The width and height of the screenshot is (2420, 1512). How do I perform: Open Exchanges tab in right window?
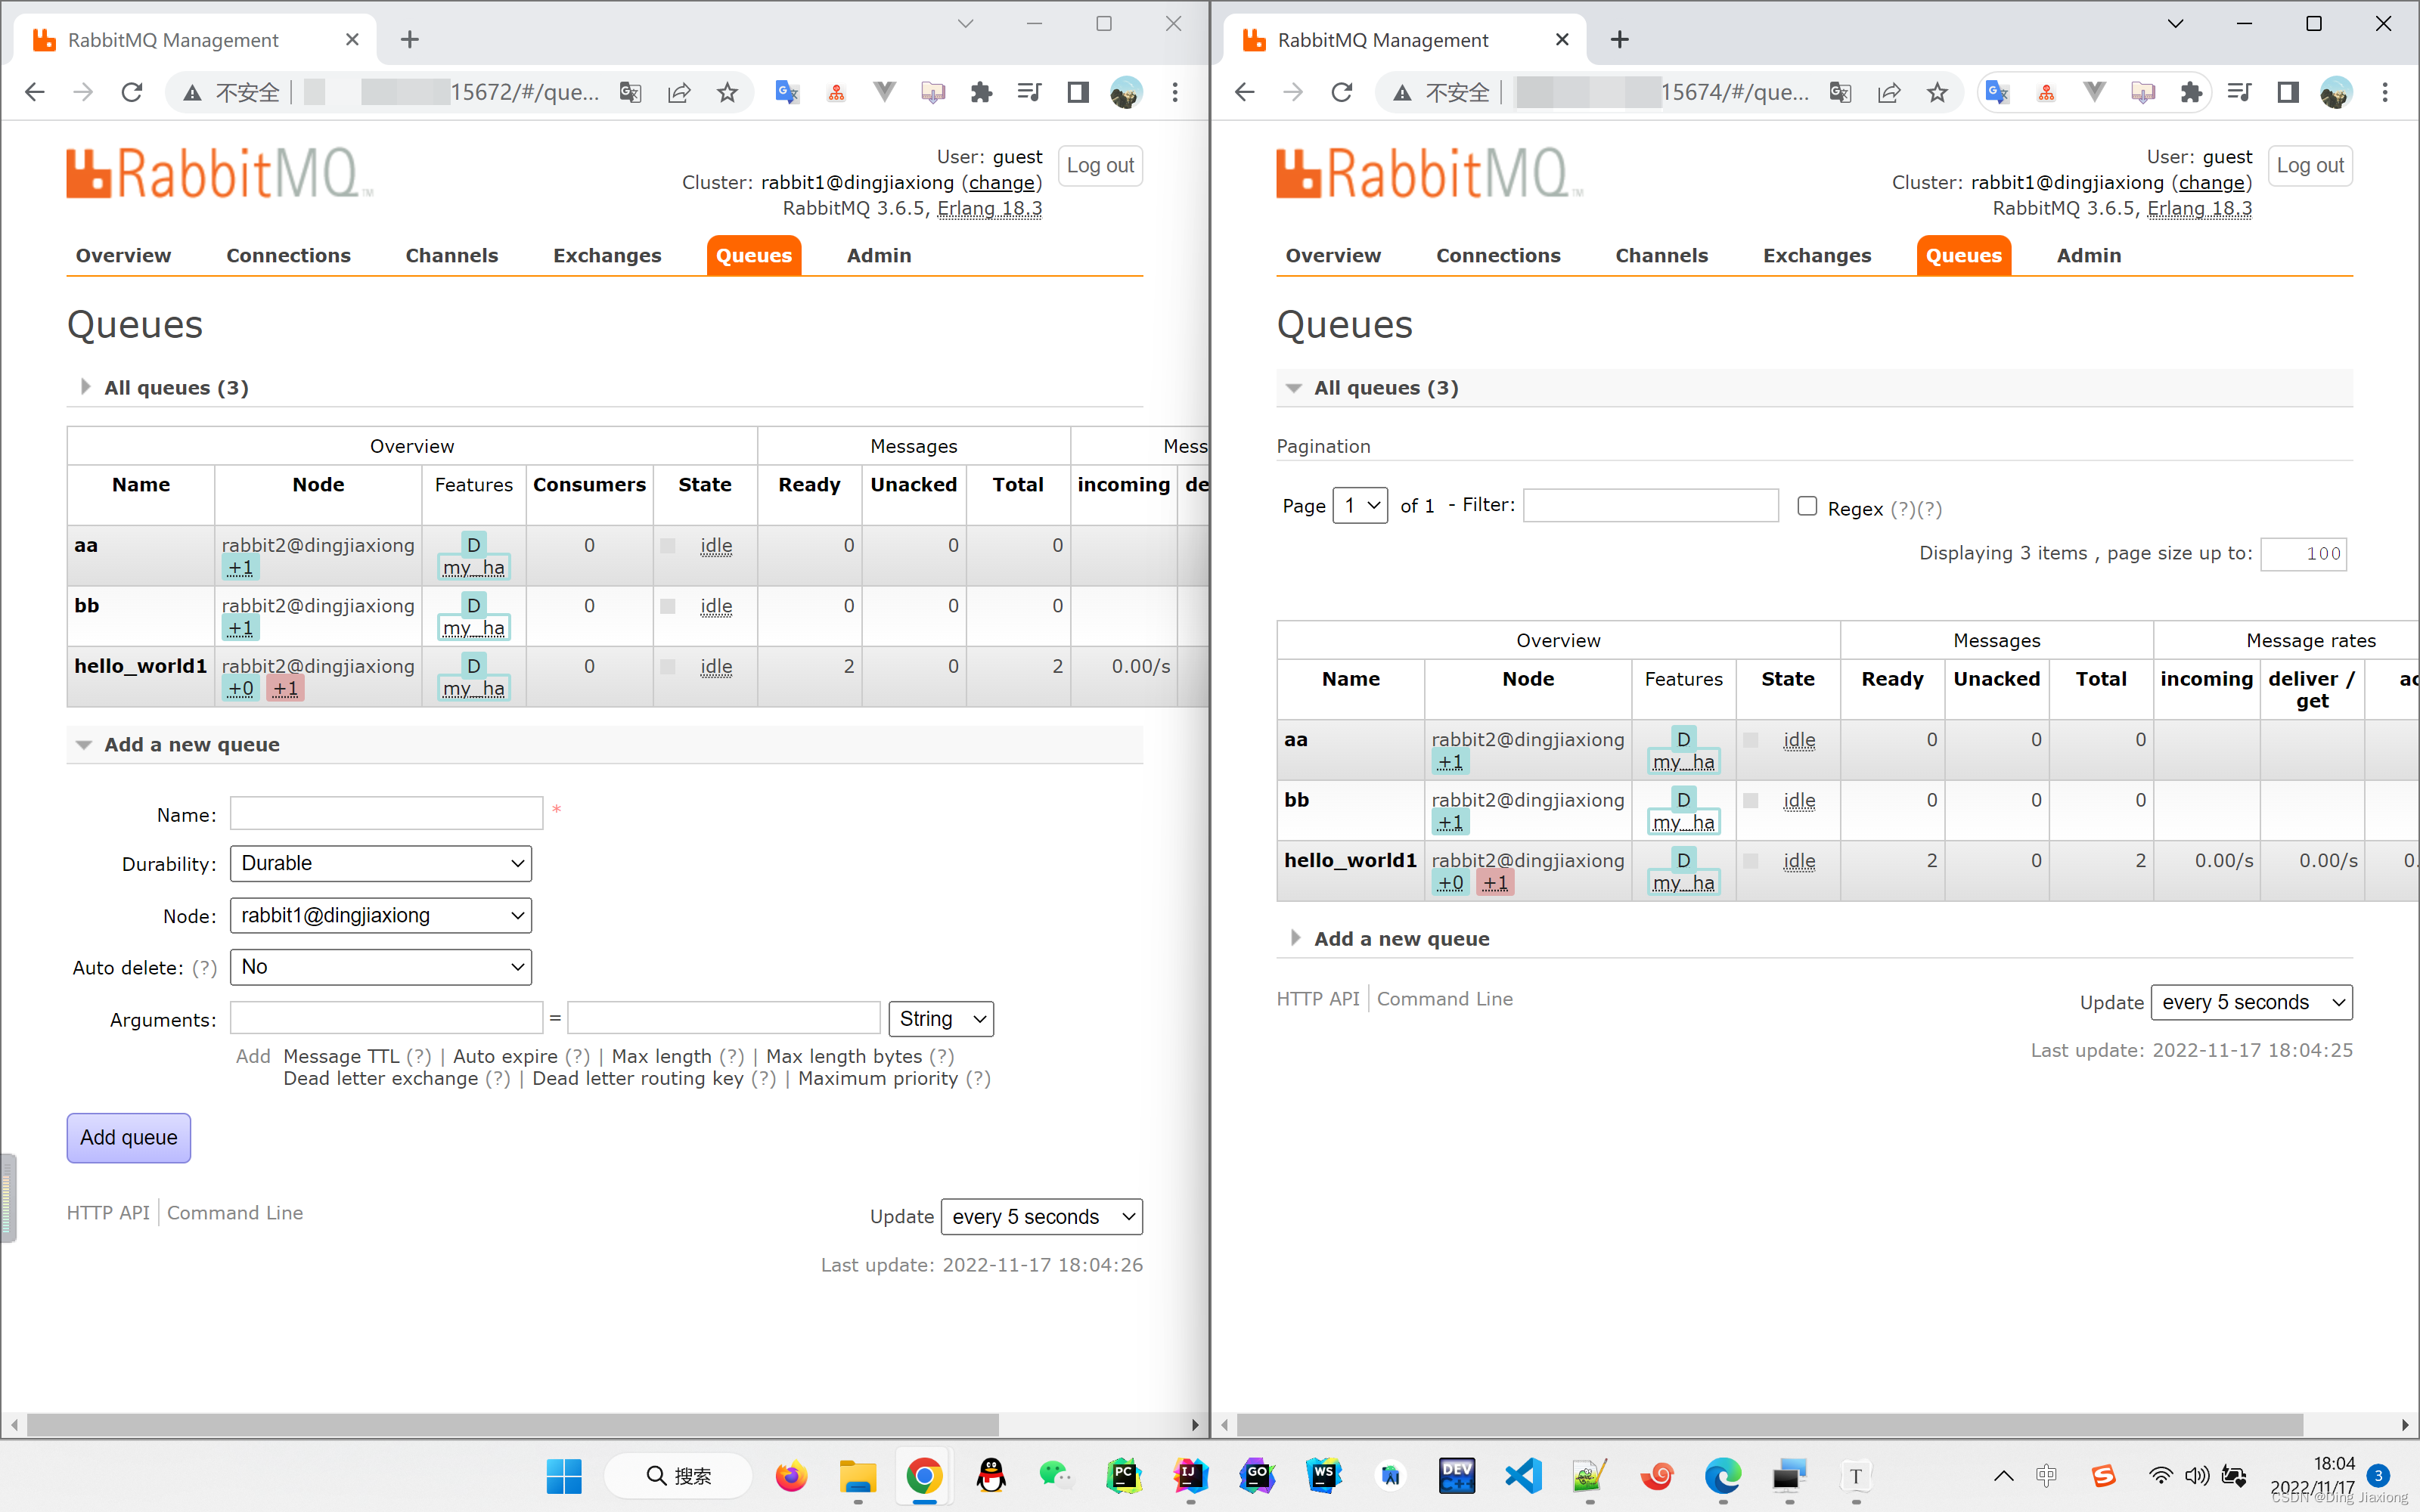1817,256
